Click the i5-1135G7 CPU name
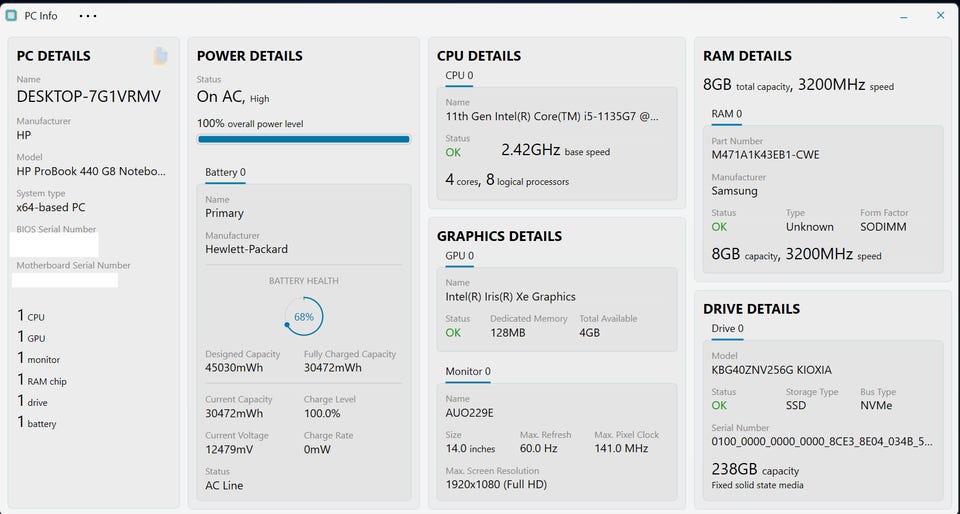This screenshot has height=514, width=960. click(x=552, y=116)
